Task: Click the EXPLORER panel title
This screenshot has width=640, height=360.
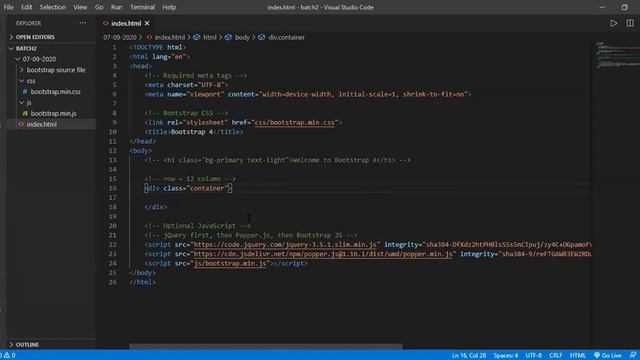Action: tap(28, 23)
